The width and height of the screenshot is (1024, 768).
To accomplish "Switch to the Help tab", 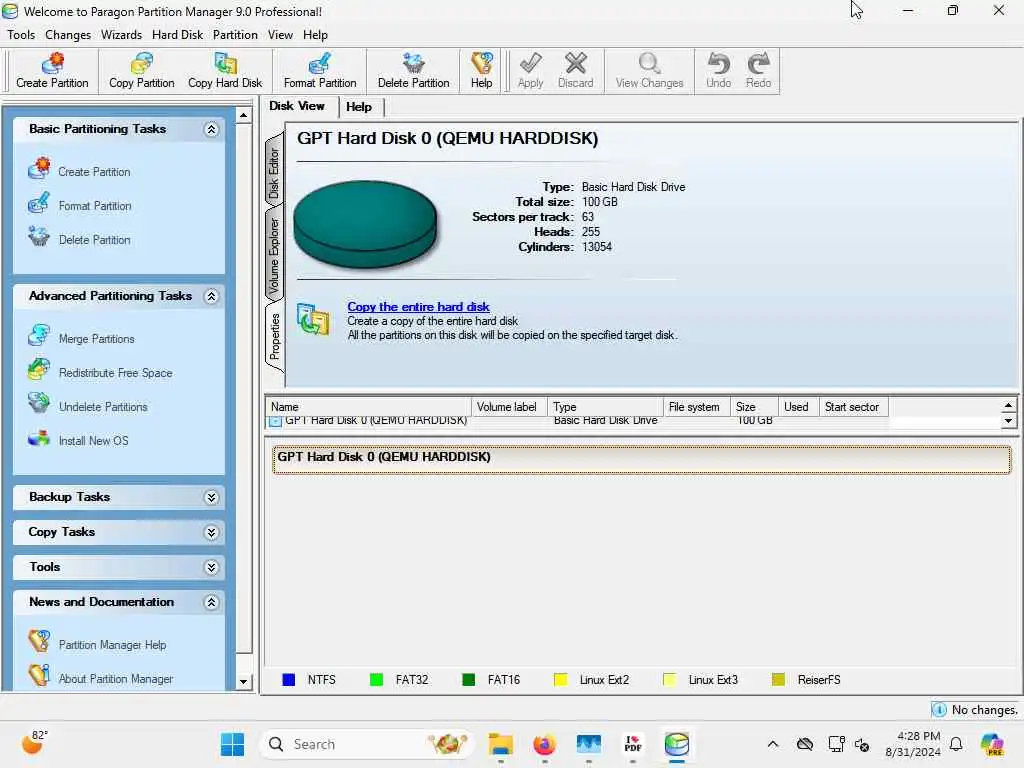I will coord(359,107).
